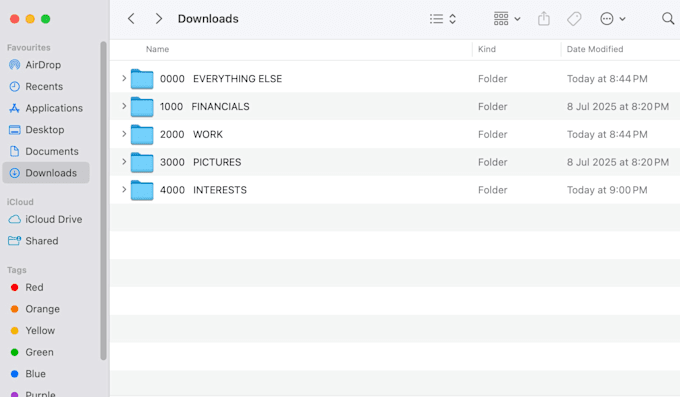Viewport: 680px width, 397px height.
Task: Click the sidebar vertical scrollbar
Action: point(103,200)
